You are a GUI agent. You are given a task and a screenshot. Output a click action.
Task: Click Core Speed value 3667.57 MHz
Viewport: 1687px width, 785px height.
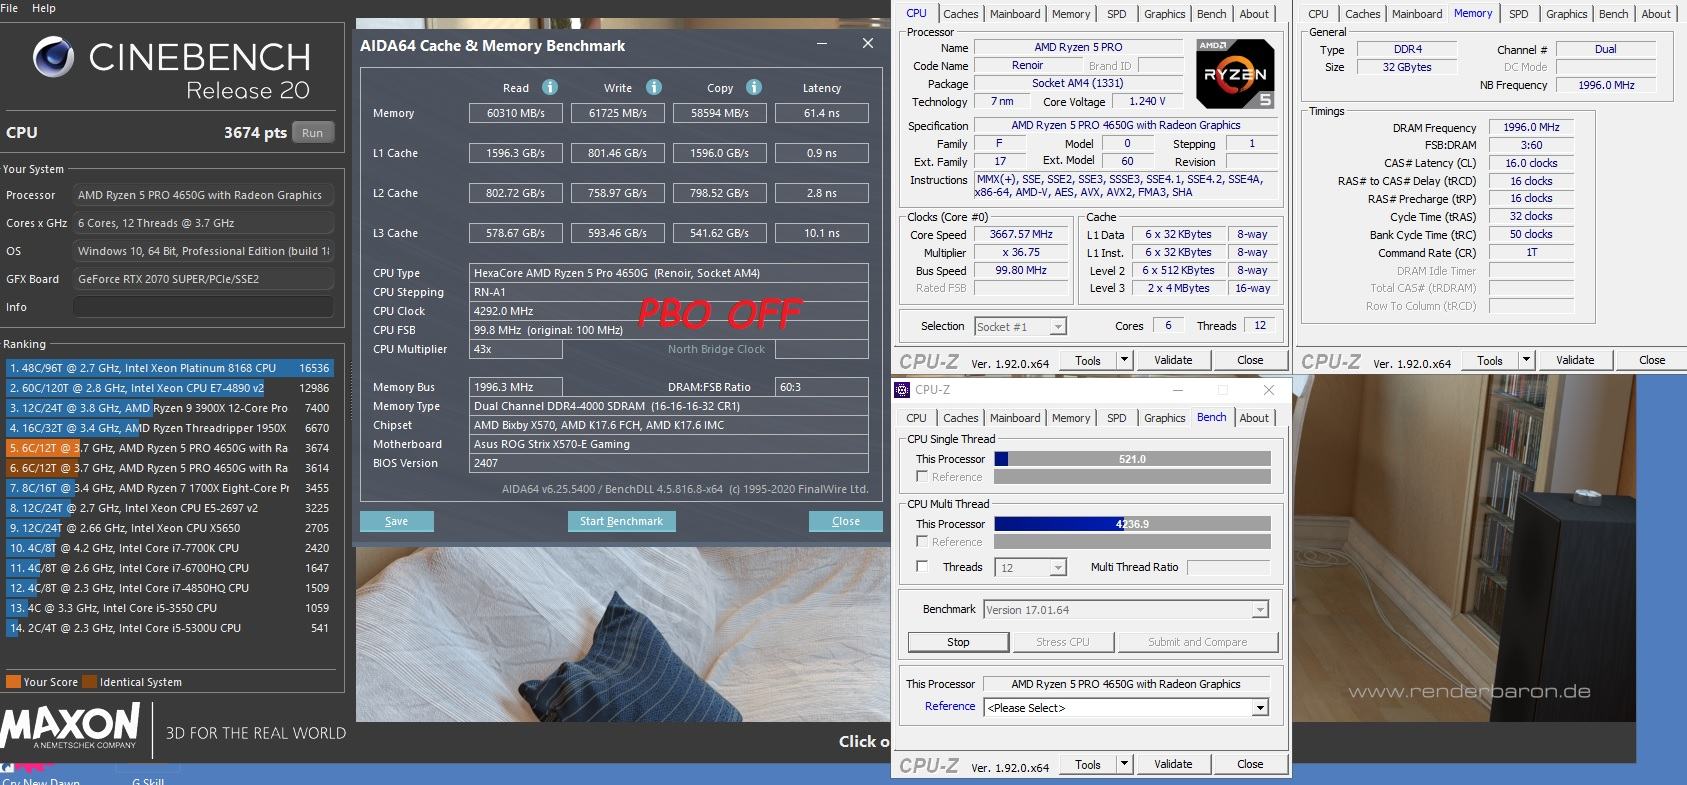pos(1021,234)
